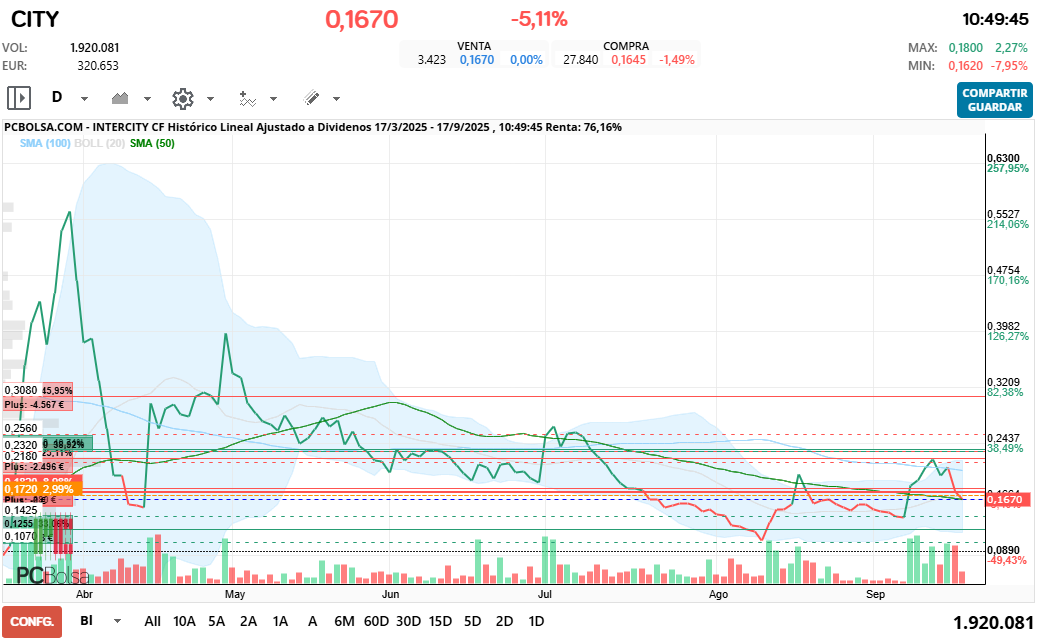Switch to the 60D time range
The image size is (1048, 643).
(376, 622)
